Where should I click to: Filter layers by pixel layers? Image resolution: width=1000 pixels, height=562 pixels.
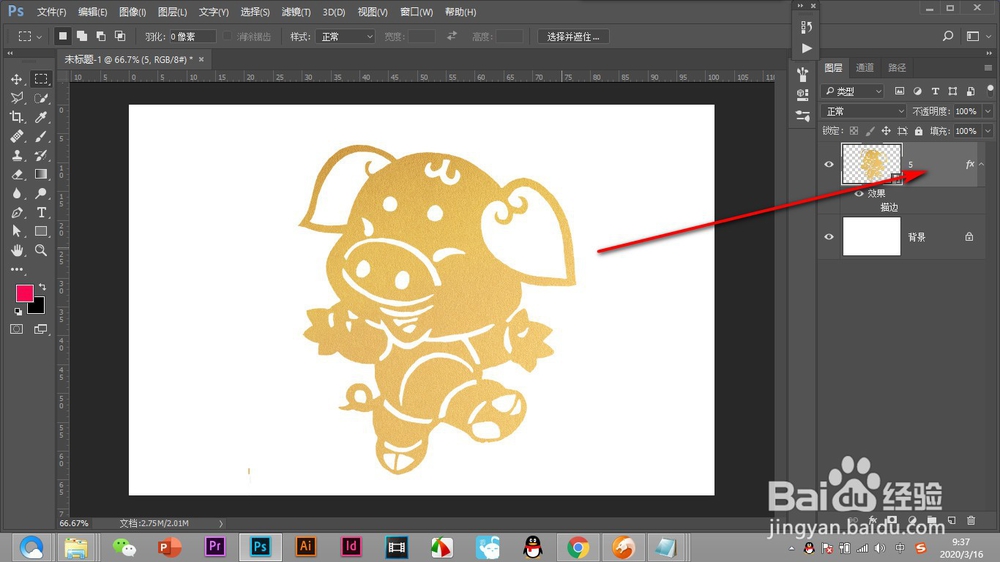899,91
